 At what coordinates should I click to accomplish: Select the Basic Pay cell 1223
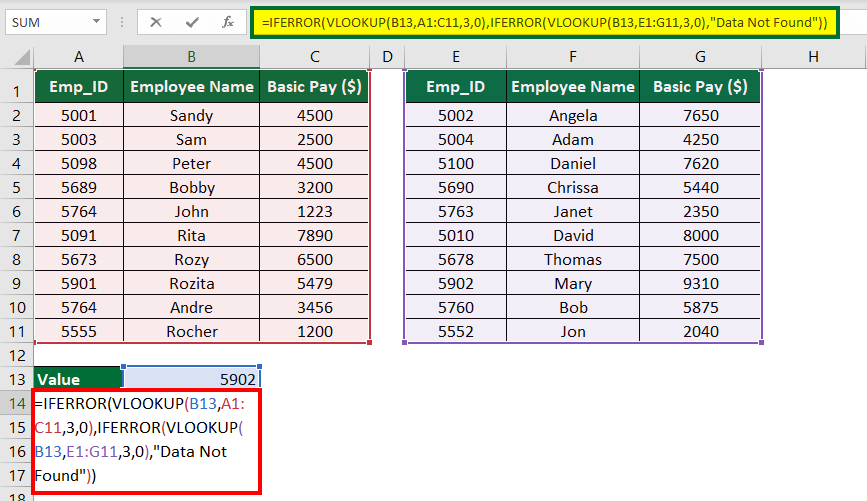314,211
